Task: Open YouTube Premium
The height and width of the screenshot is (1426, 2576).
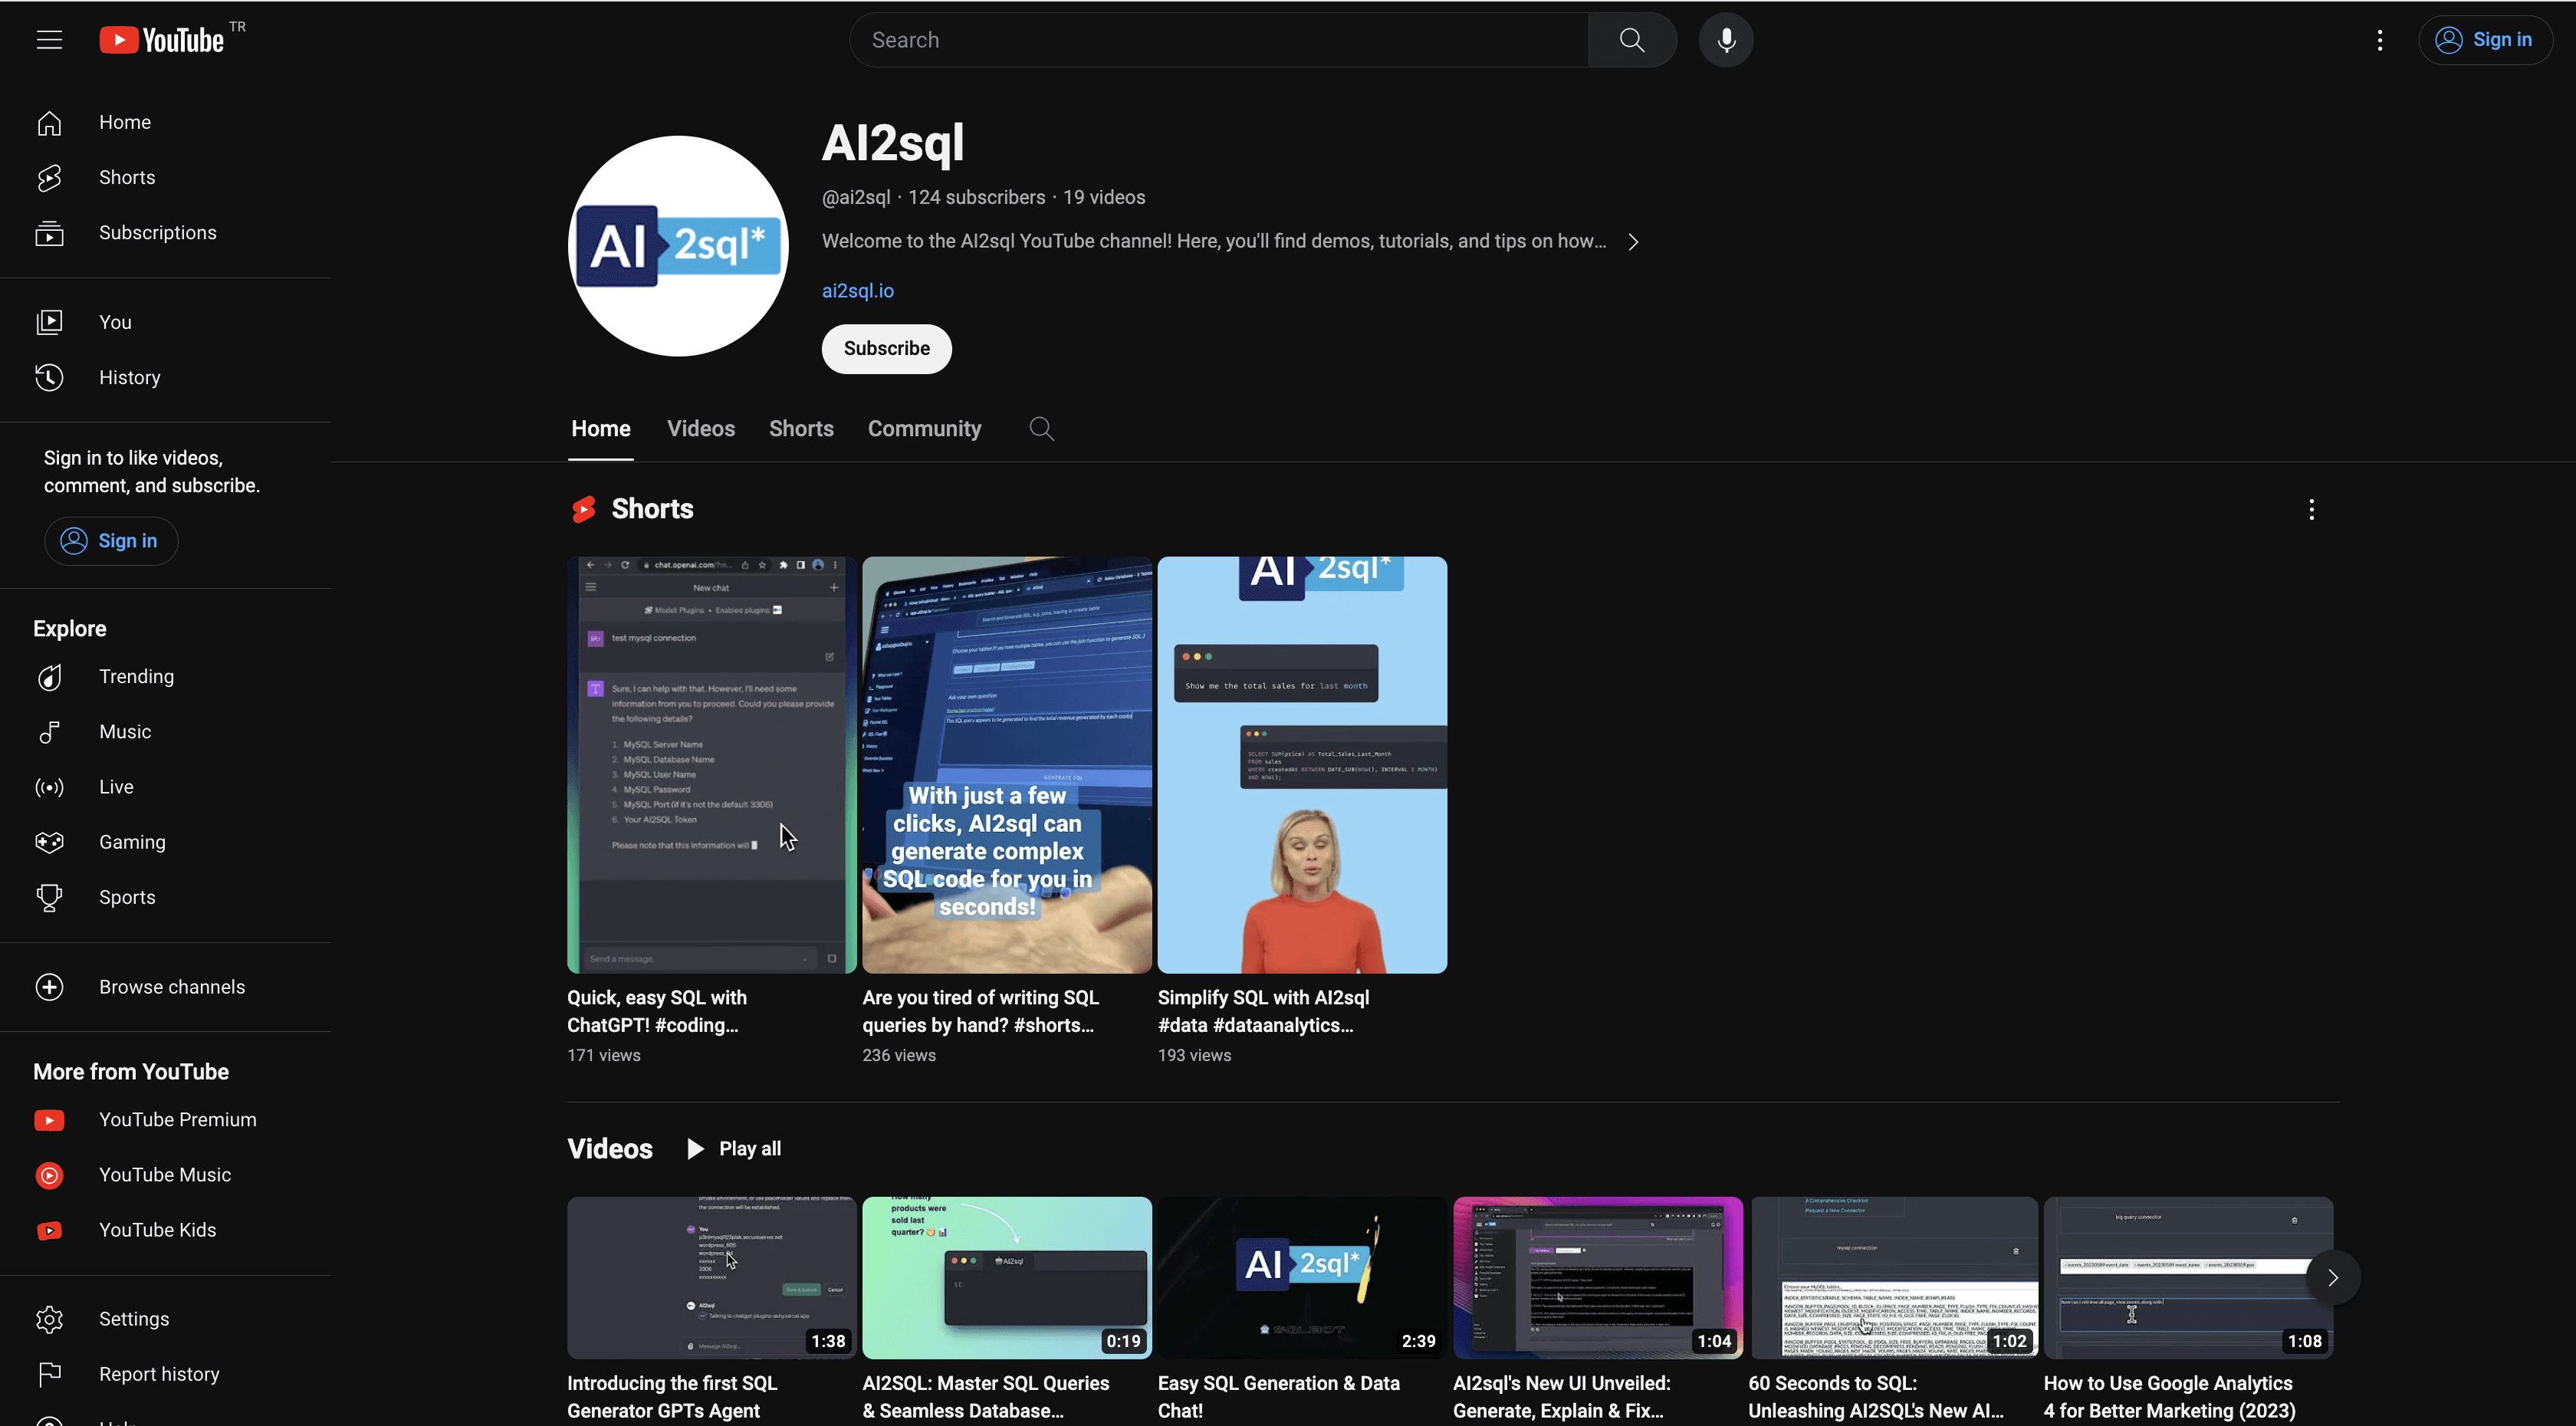Action: tap(177, 1119)
